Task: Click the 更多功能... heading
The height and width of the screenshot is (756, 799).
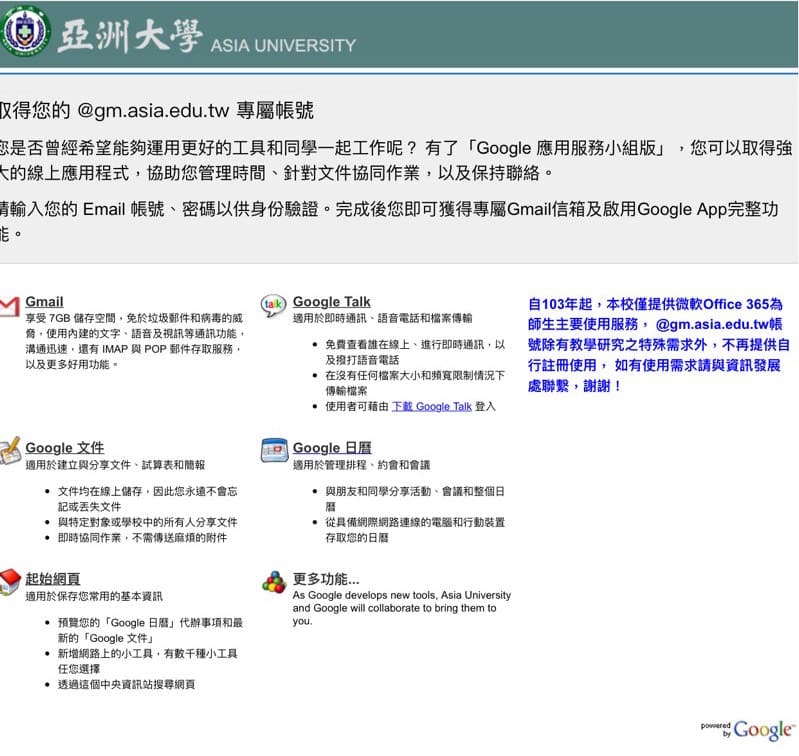Action: [326, 579]
